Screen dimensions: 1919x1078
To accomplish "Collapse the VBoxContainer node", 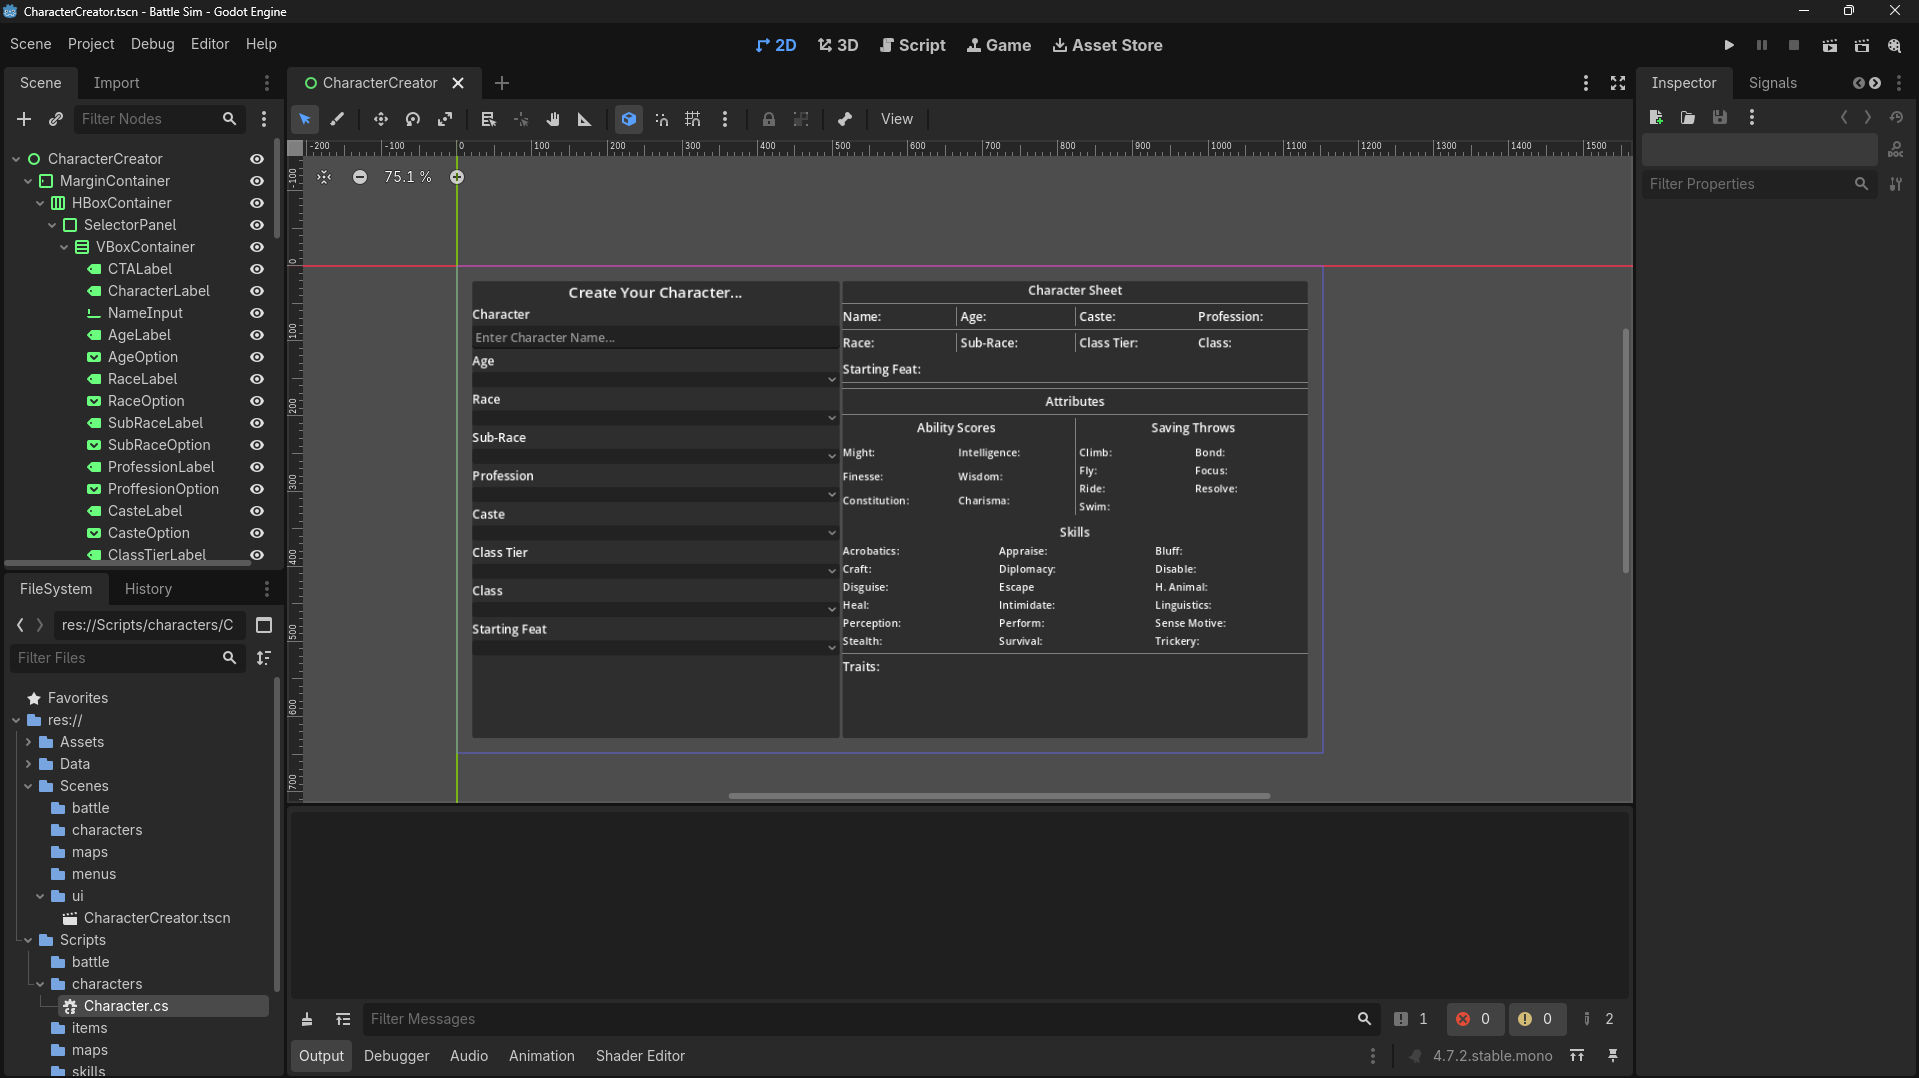I will [x=64, y=247].
